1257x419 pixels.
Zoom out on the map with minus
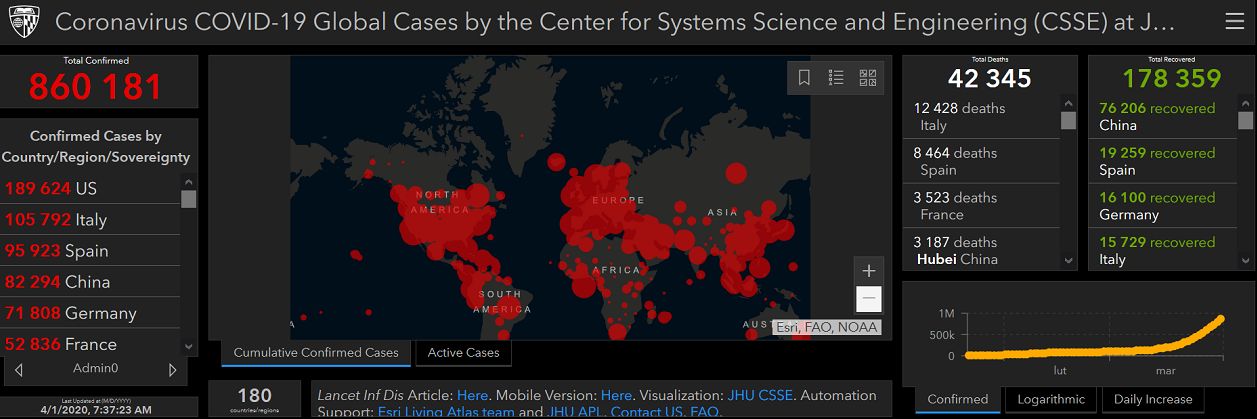click(869, 299)
